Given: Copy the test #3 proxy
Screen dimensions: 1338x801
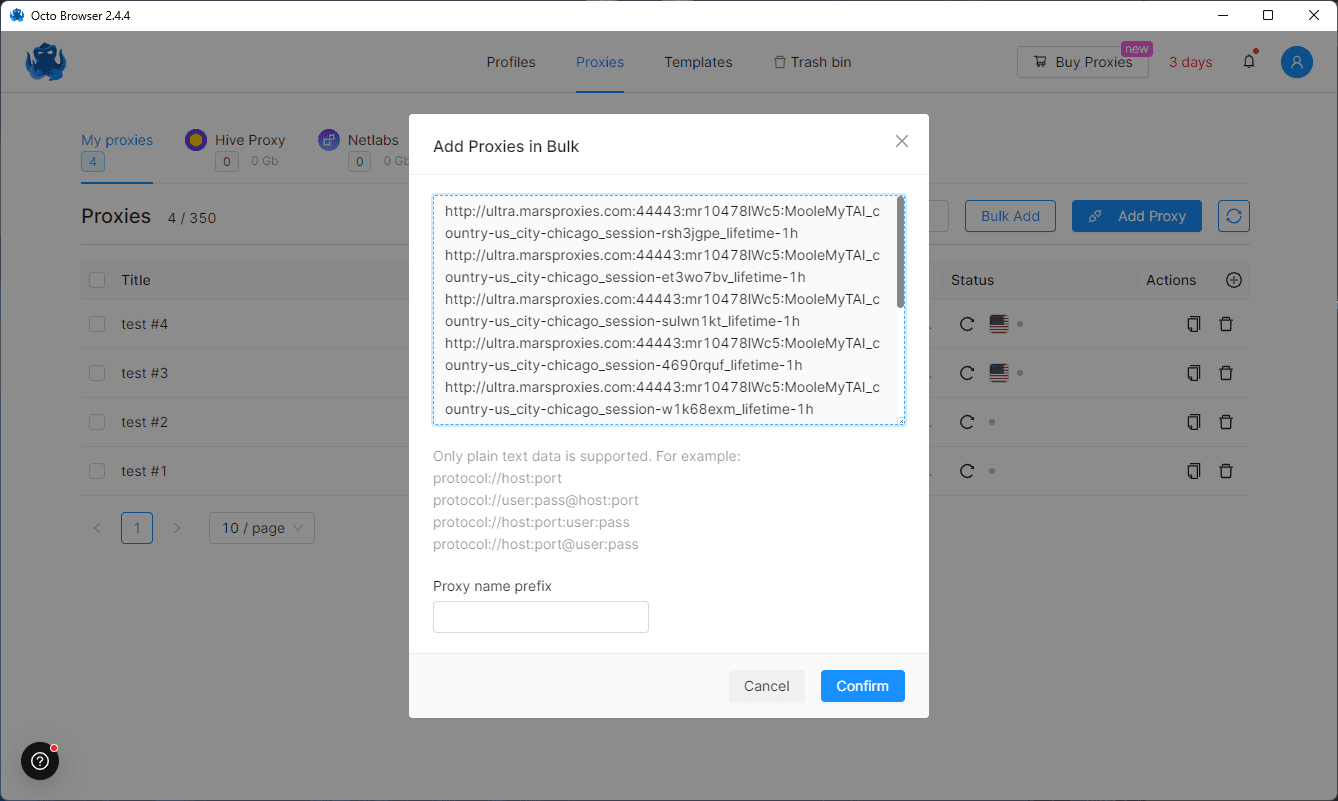Looking at the screenshot, I should coord(1193,373).
